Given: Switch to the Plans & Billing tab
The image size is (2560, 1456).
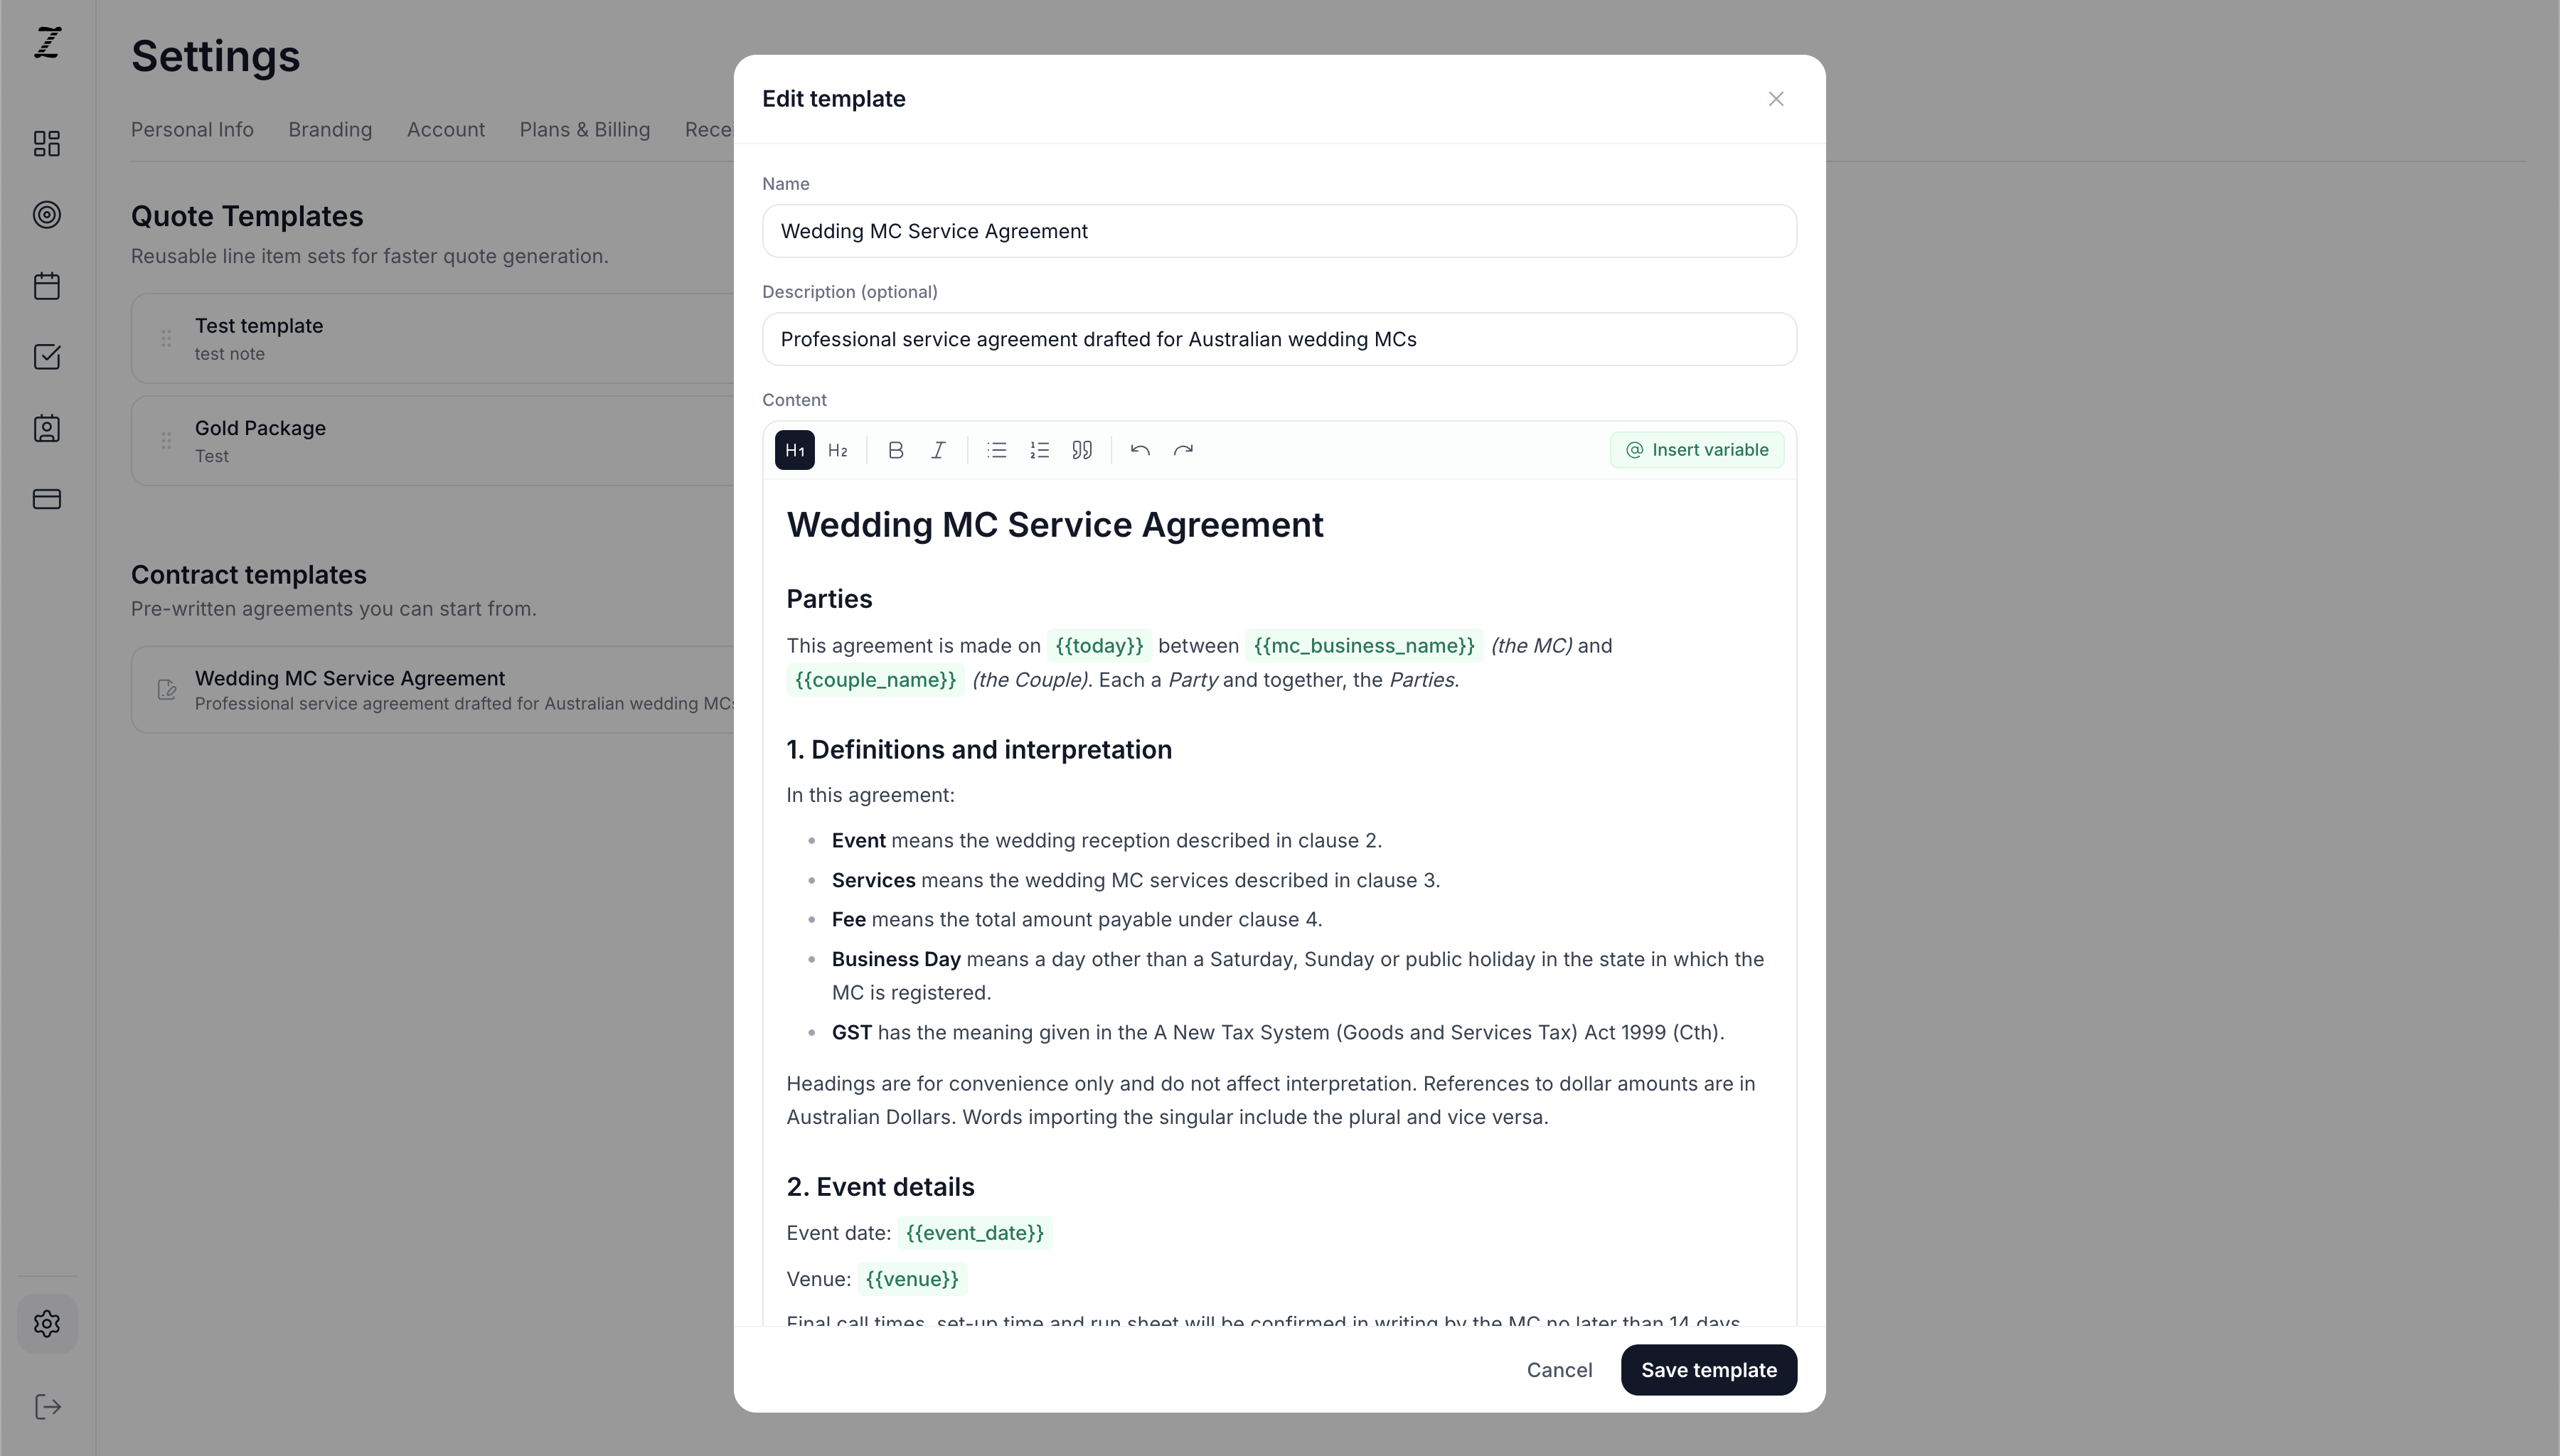Looking at the screenshot, I should pos(584,130).
